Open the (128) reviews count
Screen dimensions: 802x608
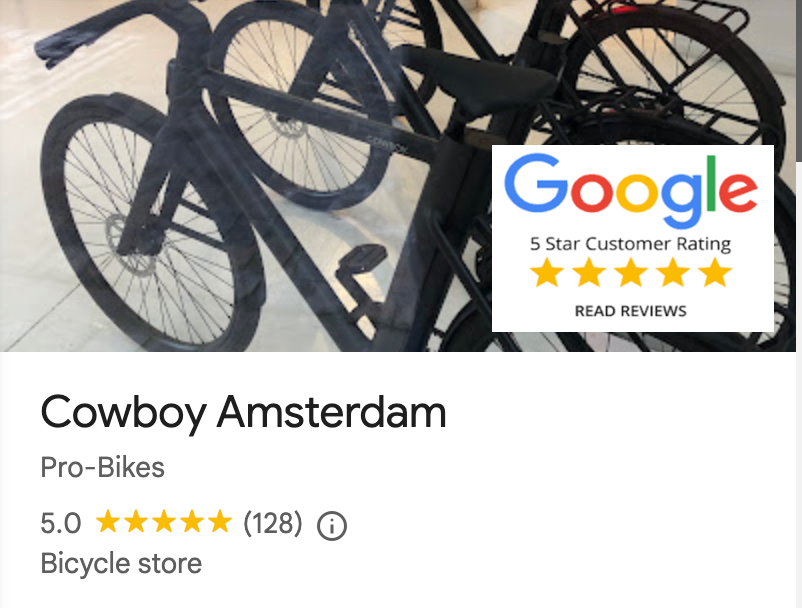(x=273, y=523)
